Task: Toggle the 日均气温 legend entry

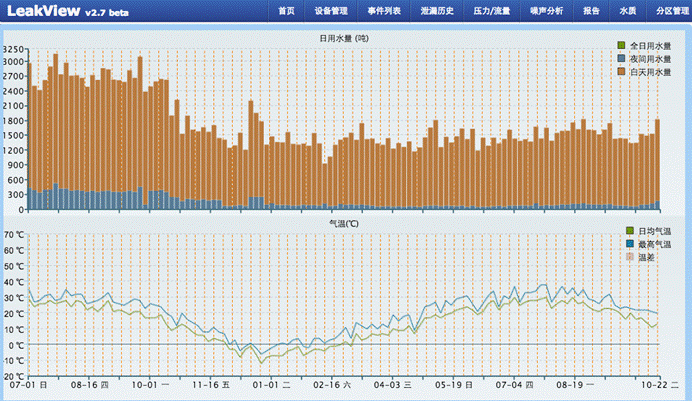Action: [x=628, y=231]
